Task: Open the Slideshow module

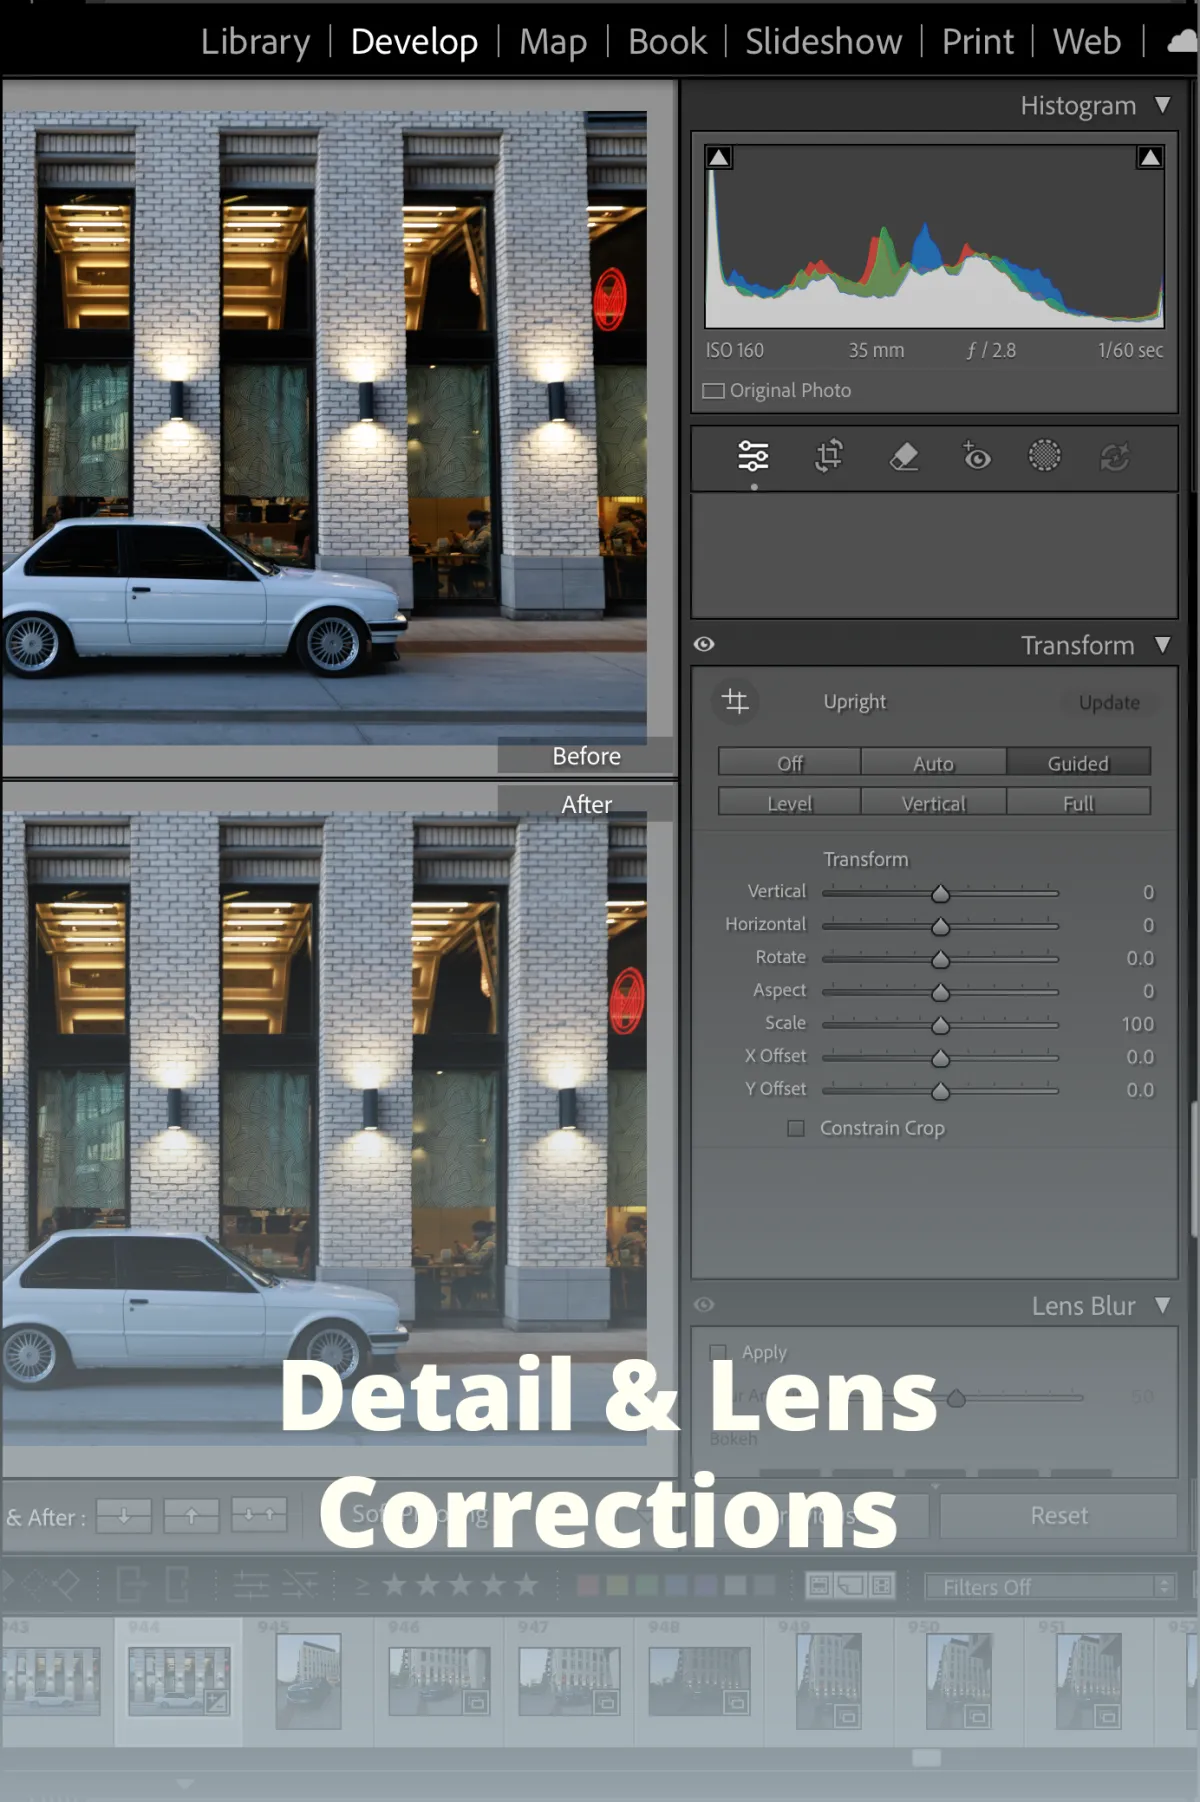Action: click(x=823, y=41)
